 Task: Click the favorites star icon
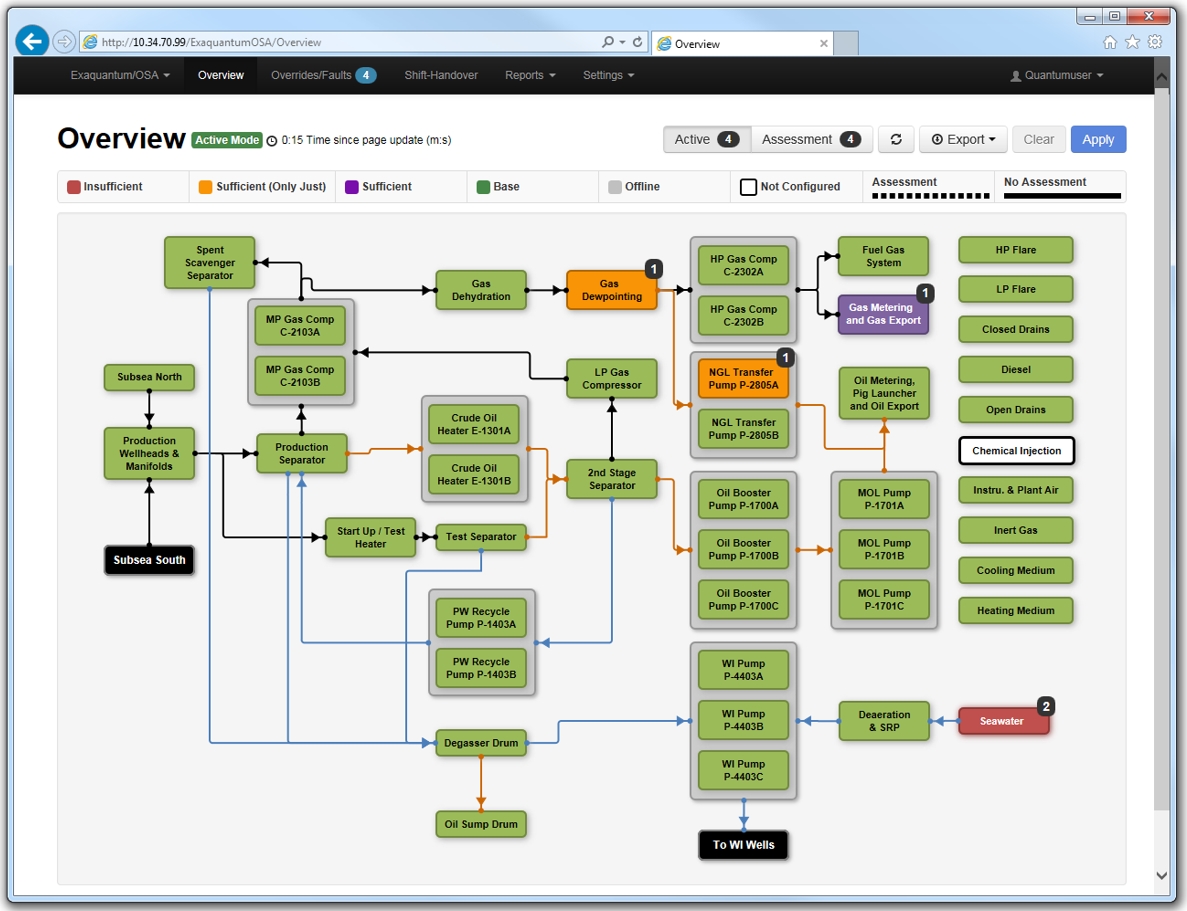(x=1132, y=42)
